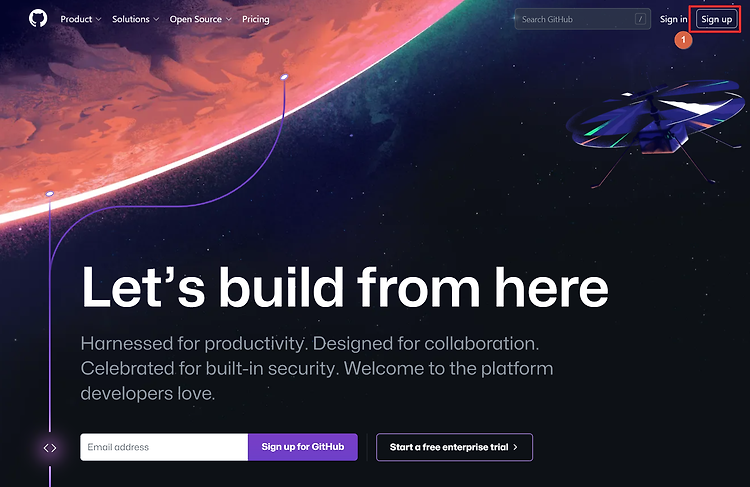The height and width of the screenshot is (487, 750).
Task: Focus the Search GitHub field
Action: pos(582,19)
